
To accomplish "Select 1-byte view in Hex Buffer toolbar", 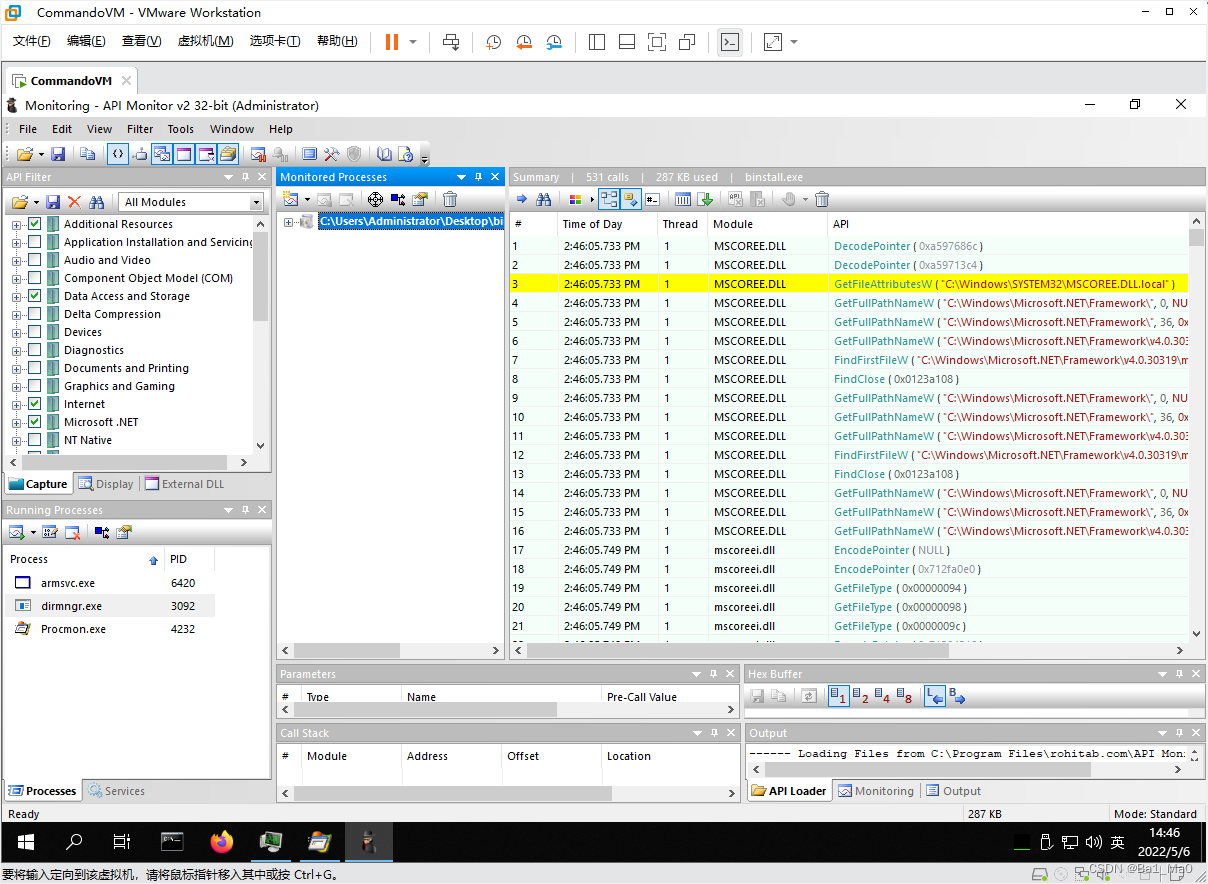I will point(838,696).
